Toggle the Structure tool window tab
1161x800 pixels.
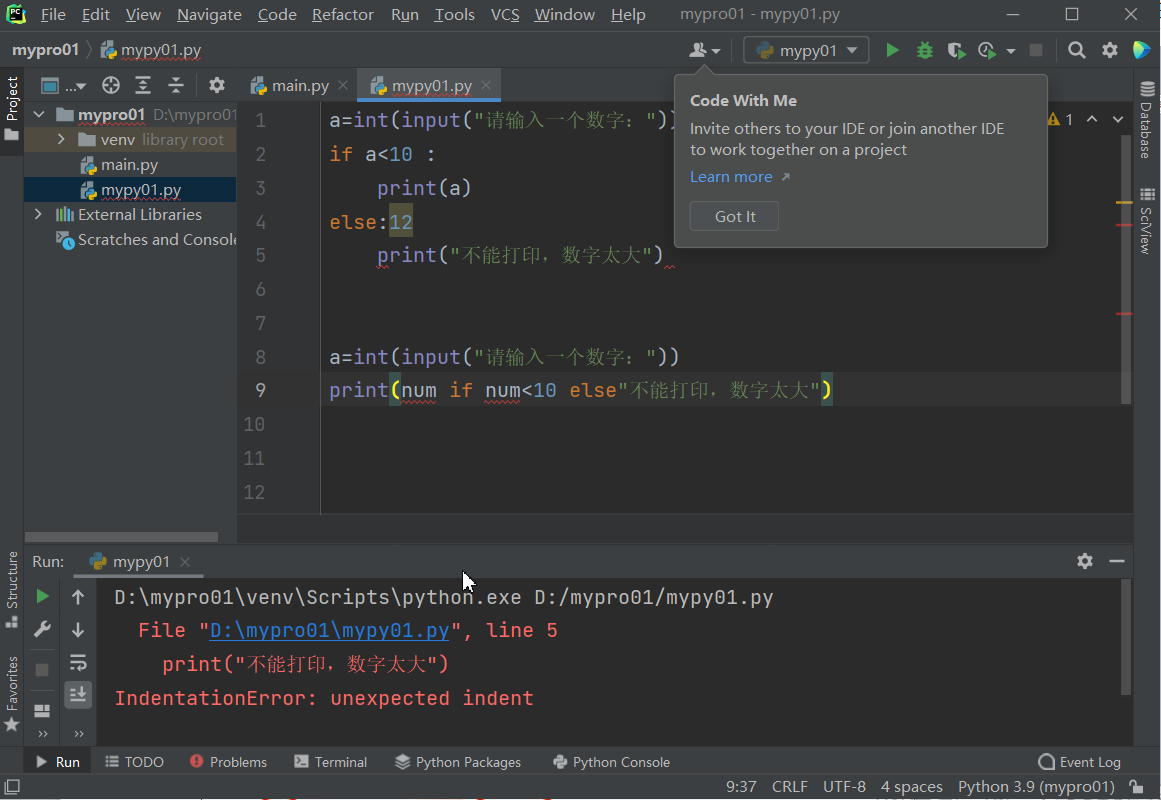point(12,590)
